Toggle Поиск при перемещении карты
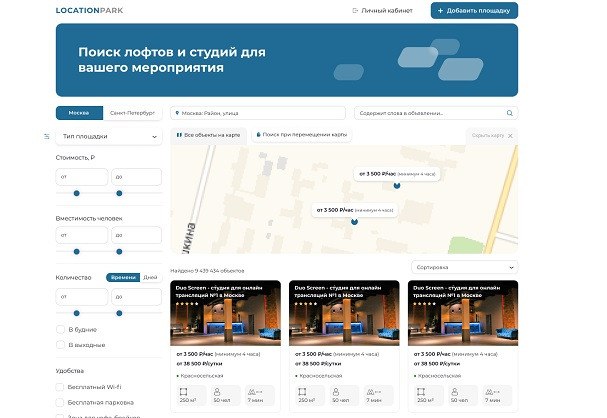Image resolution: width=607 pixels, height=418 pixels. (x=302, y=135)
